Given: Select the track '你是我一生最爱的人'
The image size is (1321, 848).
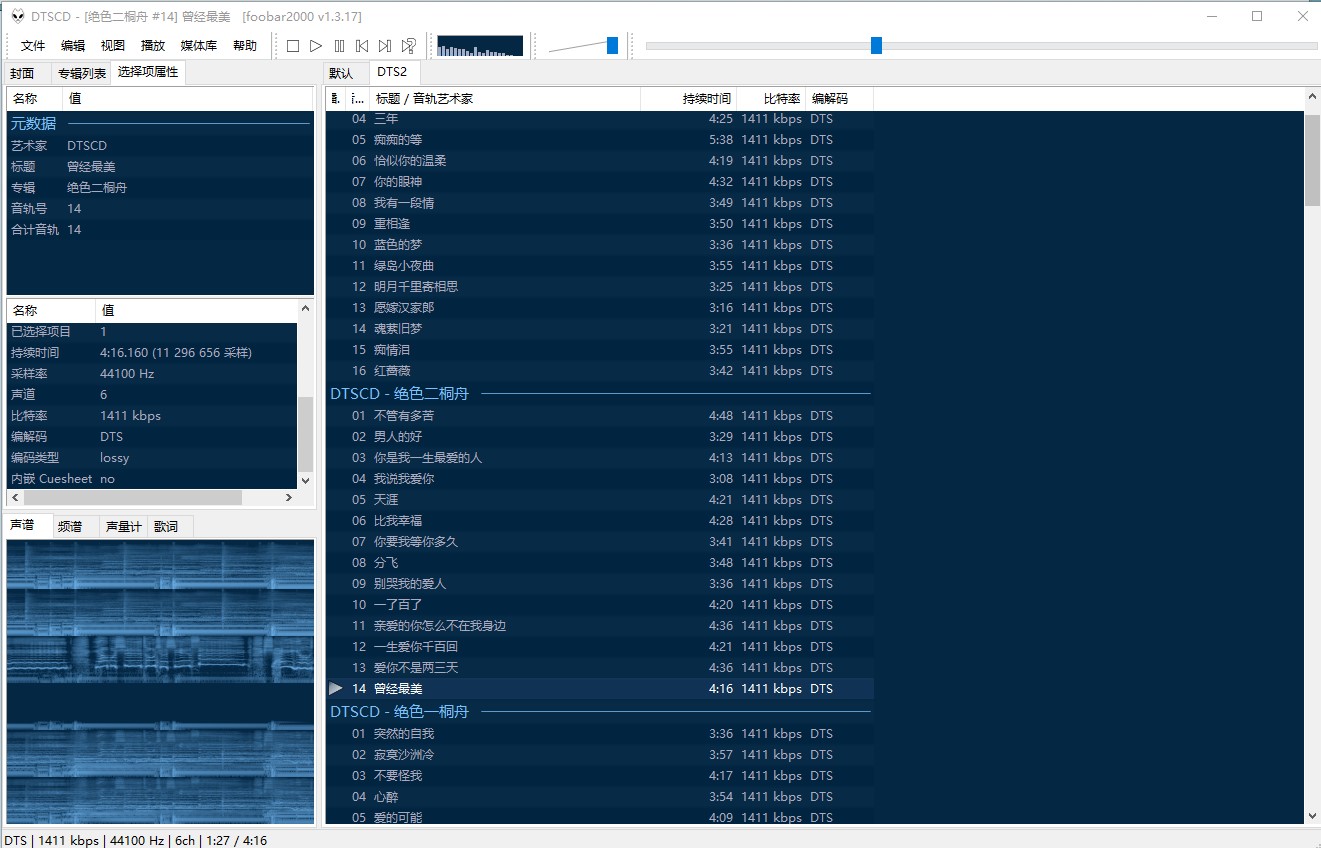Looking at the screenshot, I should tap(600, 458).
